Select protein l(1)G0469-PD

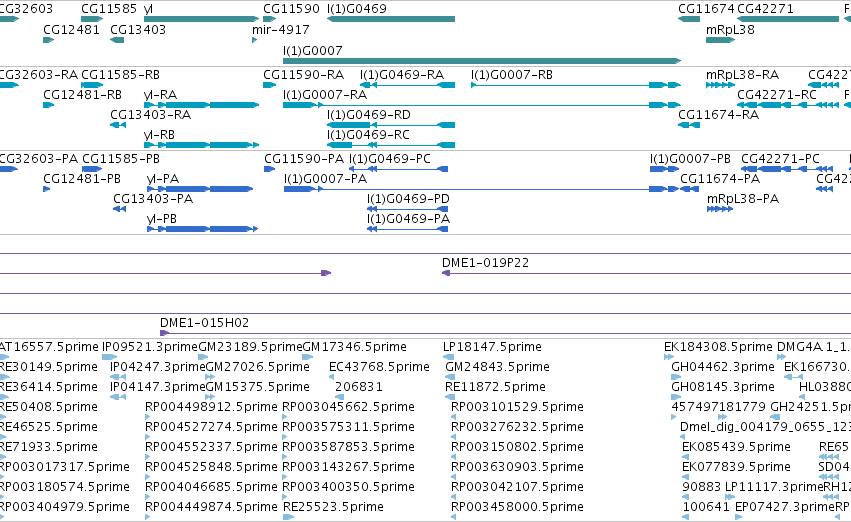pos(408,209)
